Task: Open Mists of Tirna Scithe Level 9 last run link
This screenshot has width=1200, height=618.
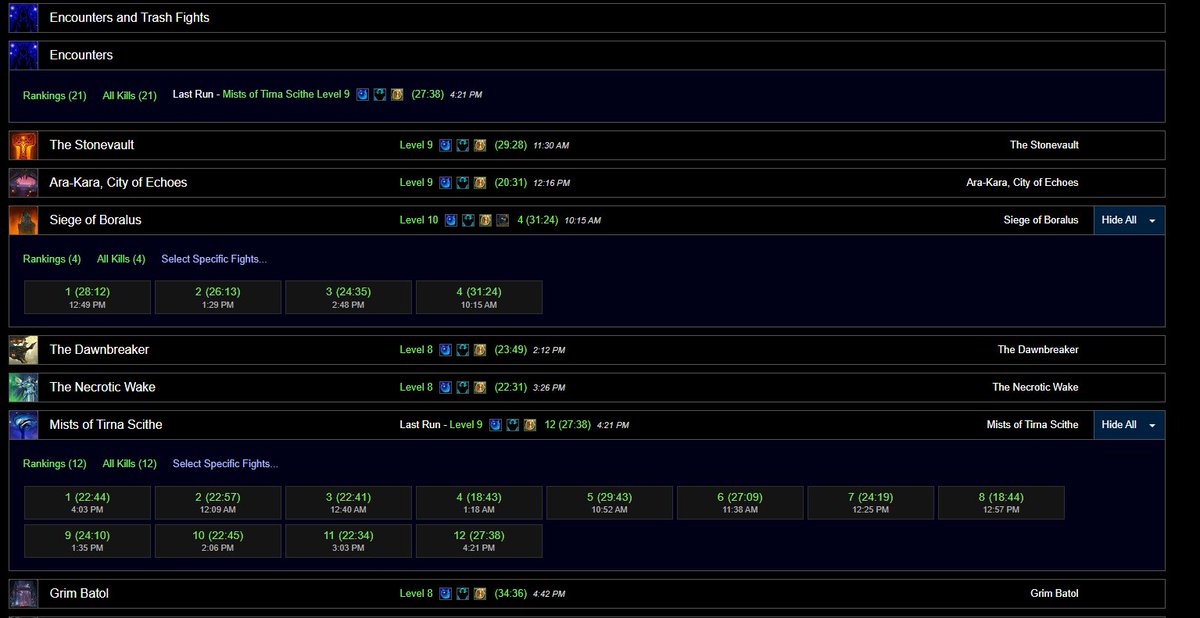Action: pyautogui.click(x=286, y=94)
